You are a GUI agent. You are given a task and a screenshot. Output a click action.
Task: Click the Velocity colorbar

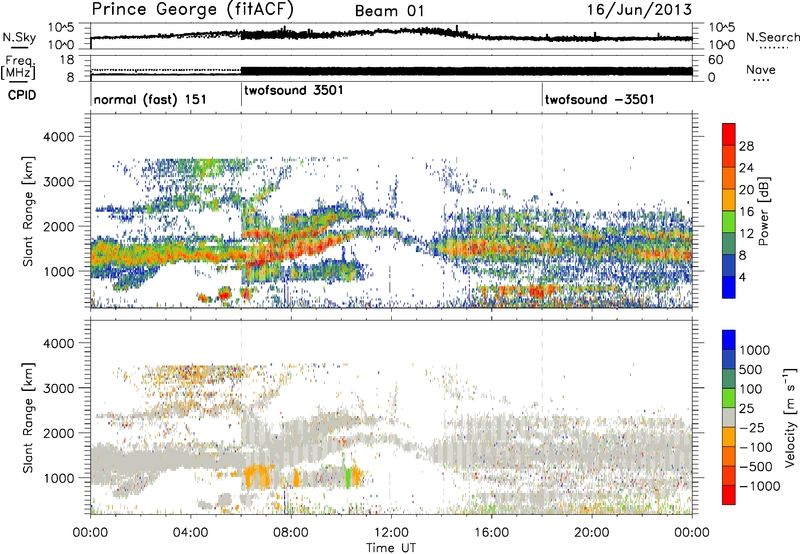click(x=729, y=417)
